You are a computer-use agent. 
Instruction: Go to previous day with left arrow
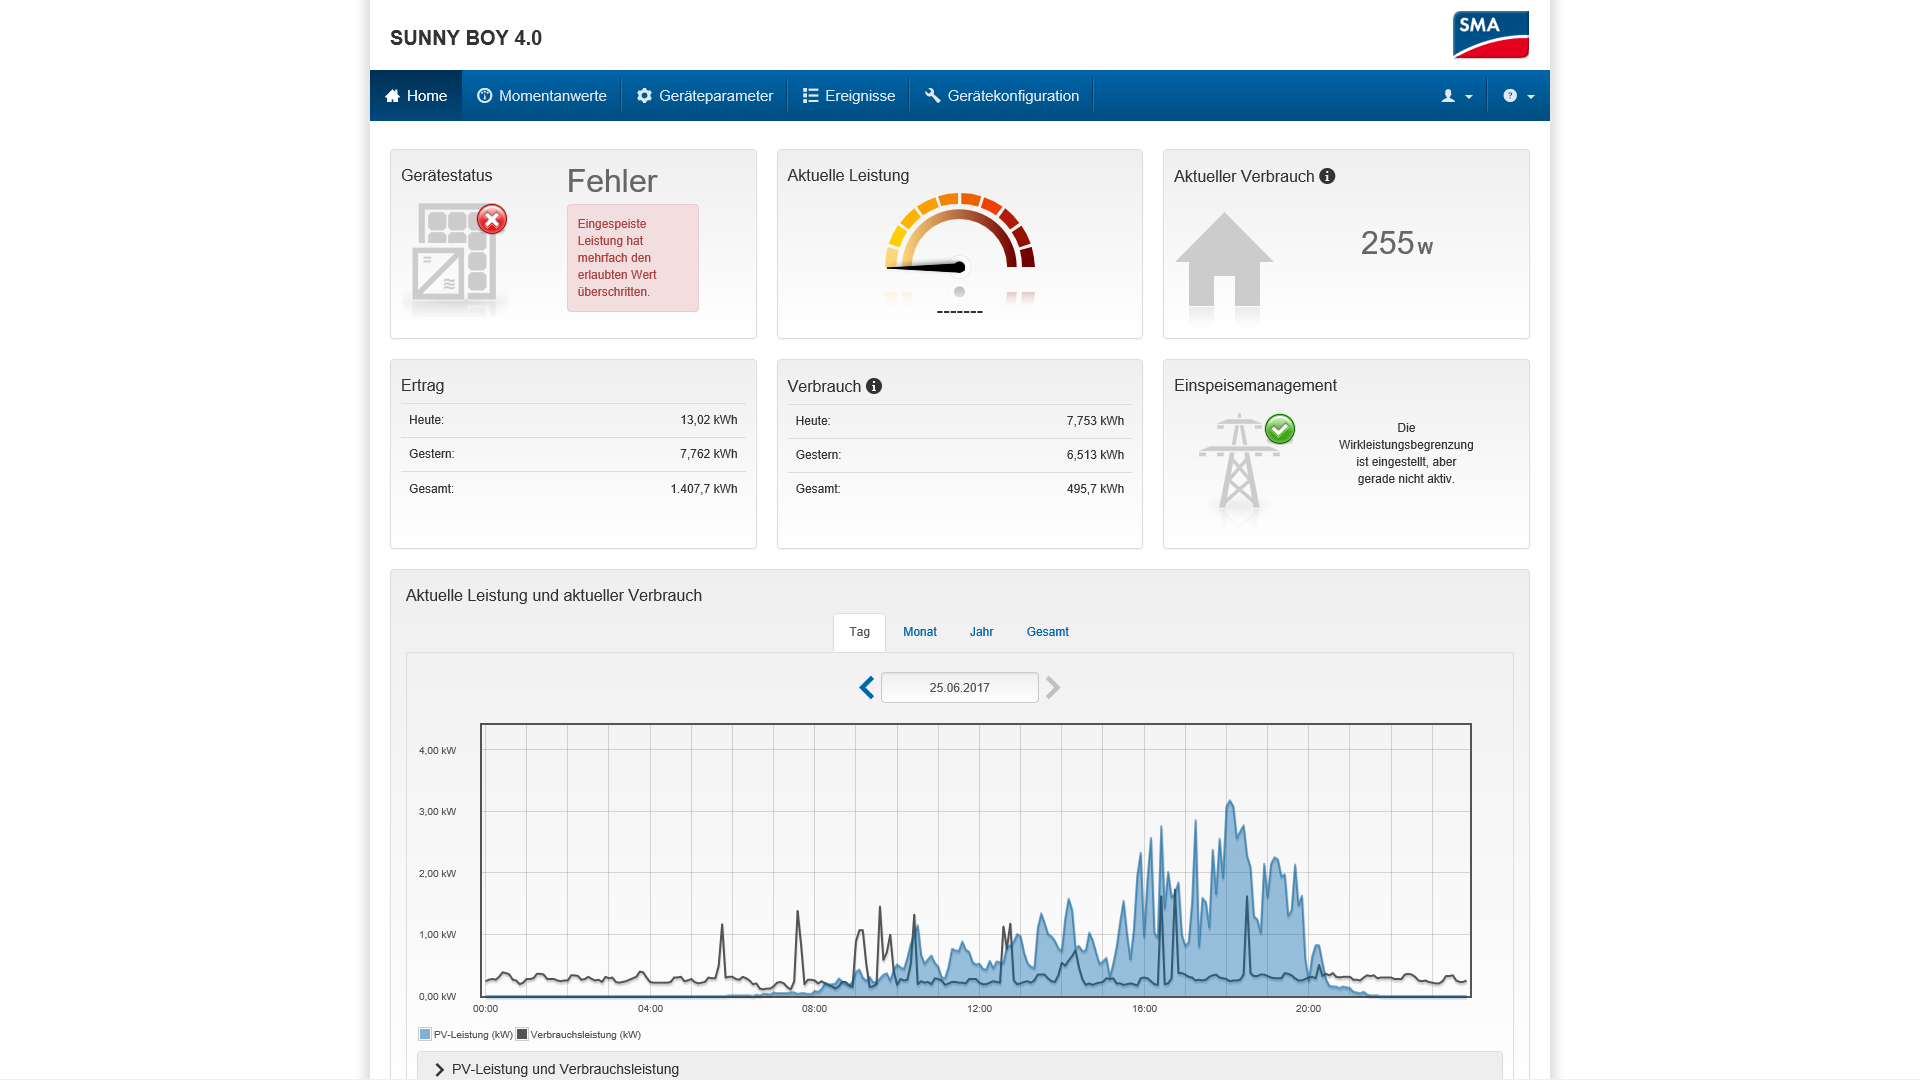[867, 688]
